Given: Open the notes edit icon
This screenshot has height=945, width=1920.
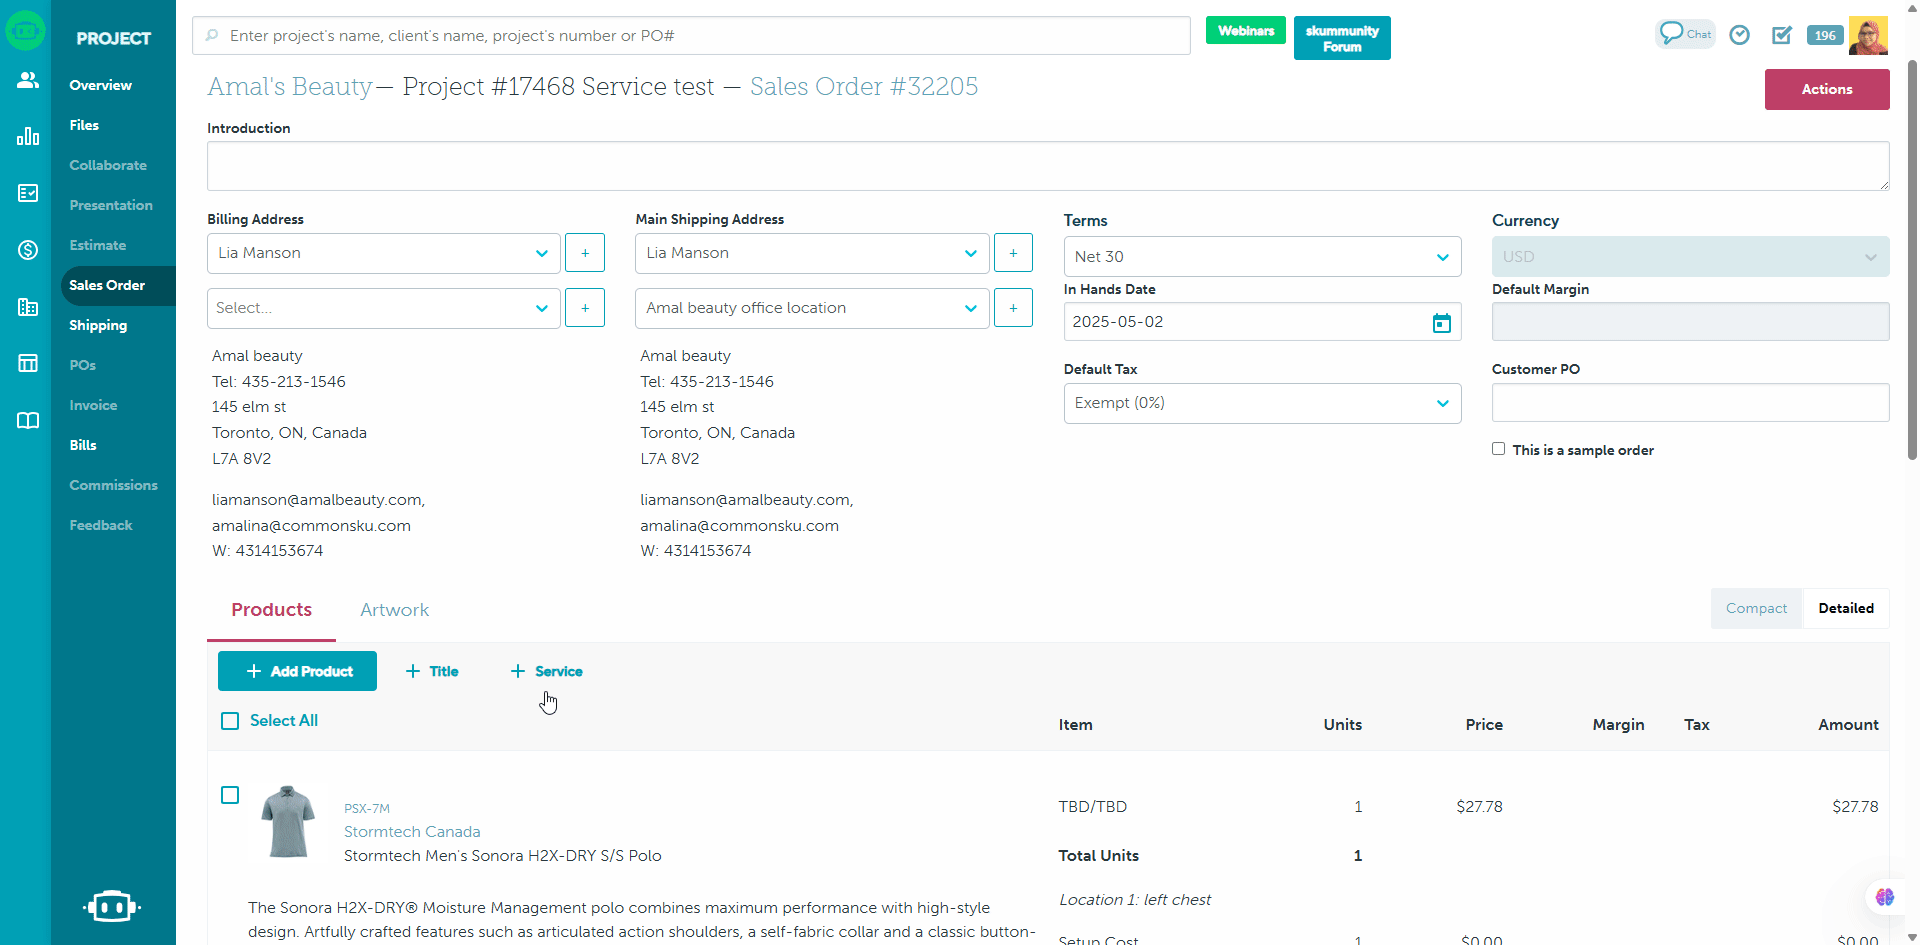Looking at the screenshot, I should pos(1782,35).
